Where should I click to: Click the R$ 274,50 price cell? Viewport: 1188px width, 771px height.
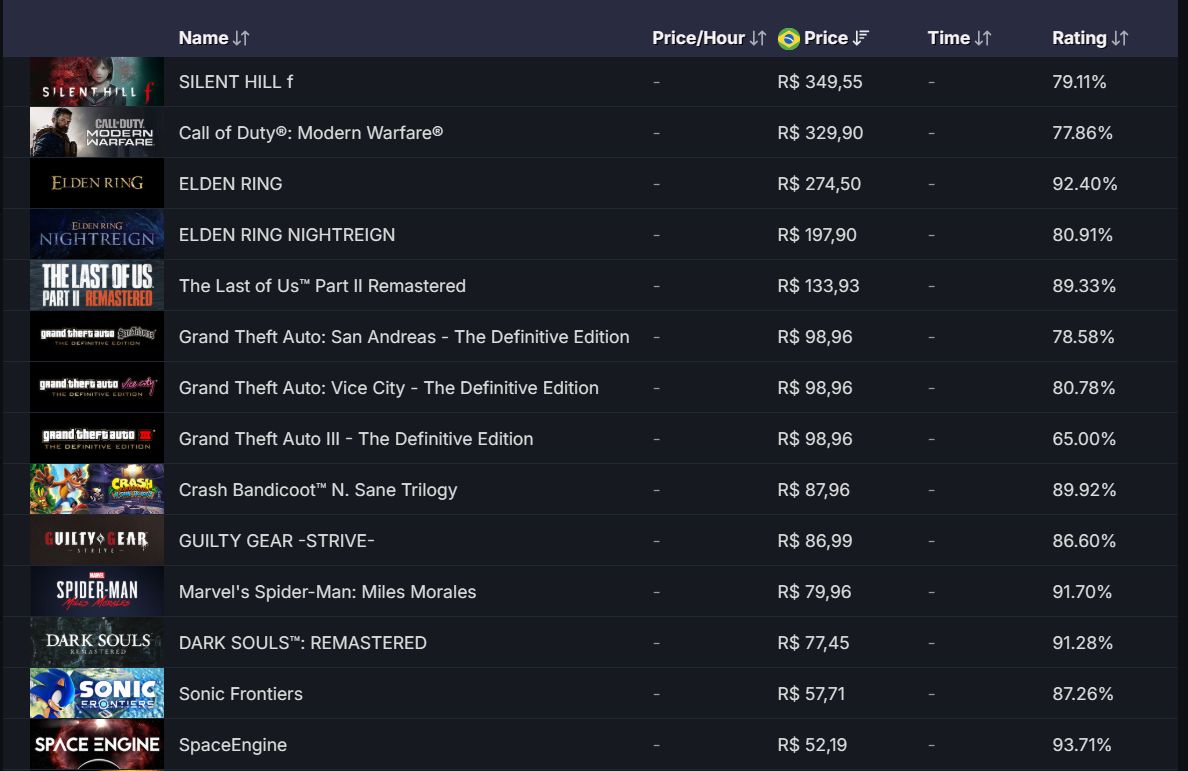819,183
